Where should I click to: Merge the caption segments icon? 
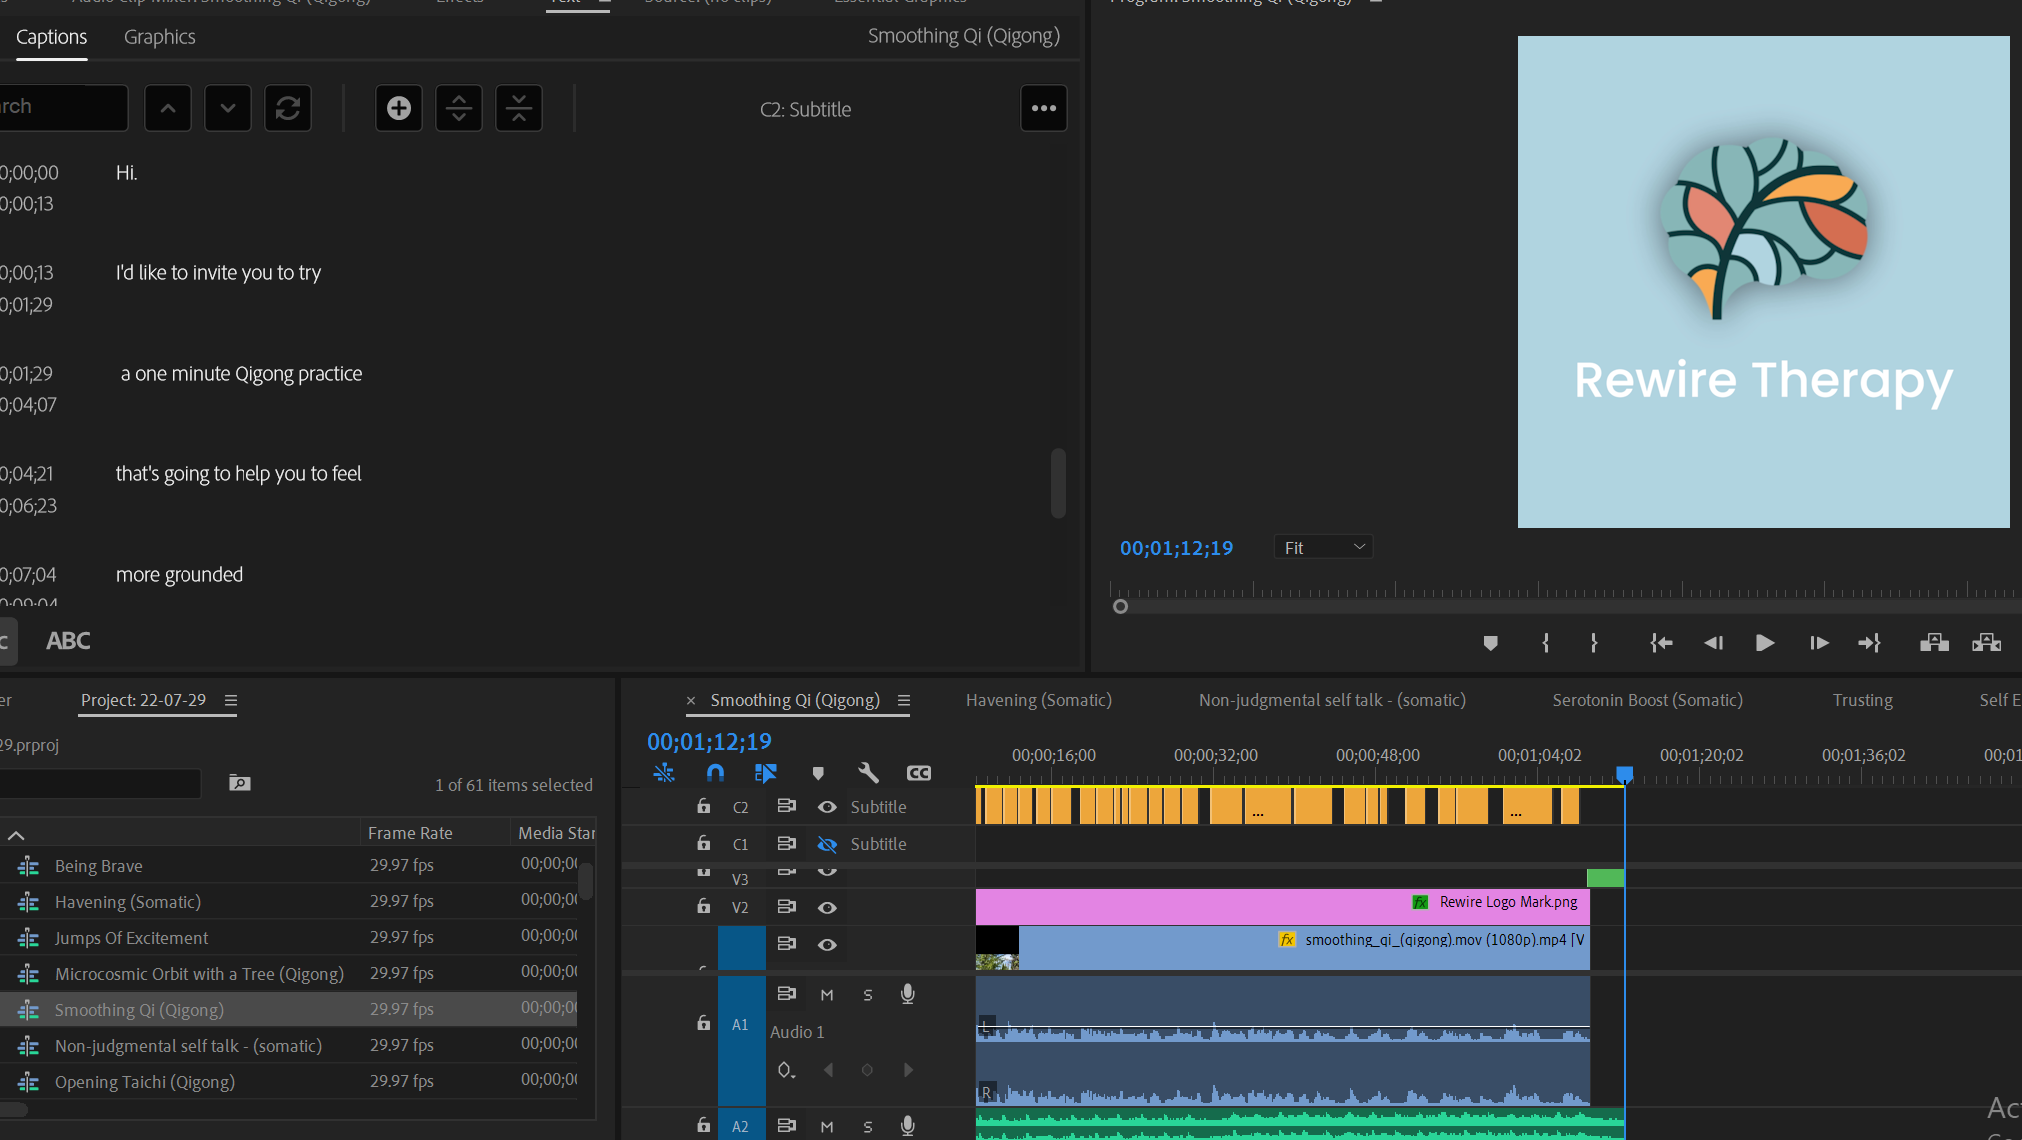tap(519, 108)
